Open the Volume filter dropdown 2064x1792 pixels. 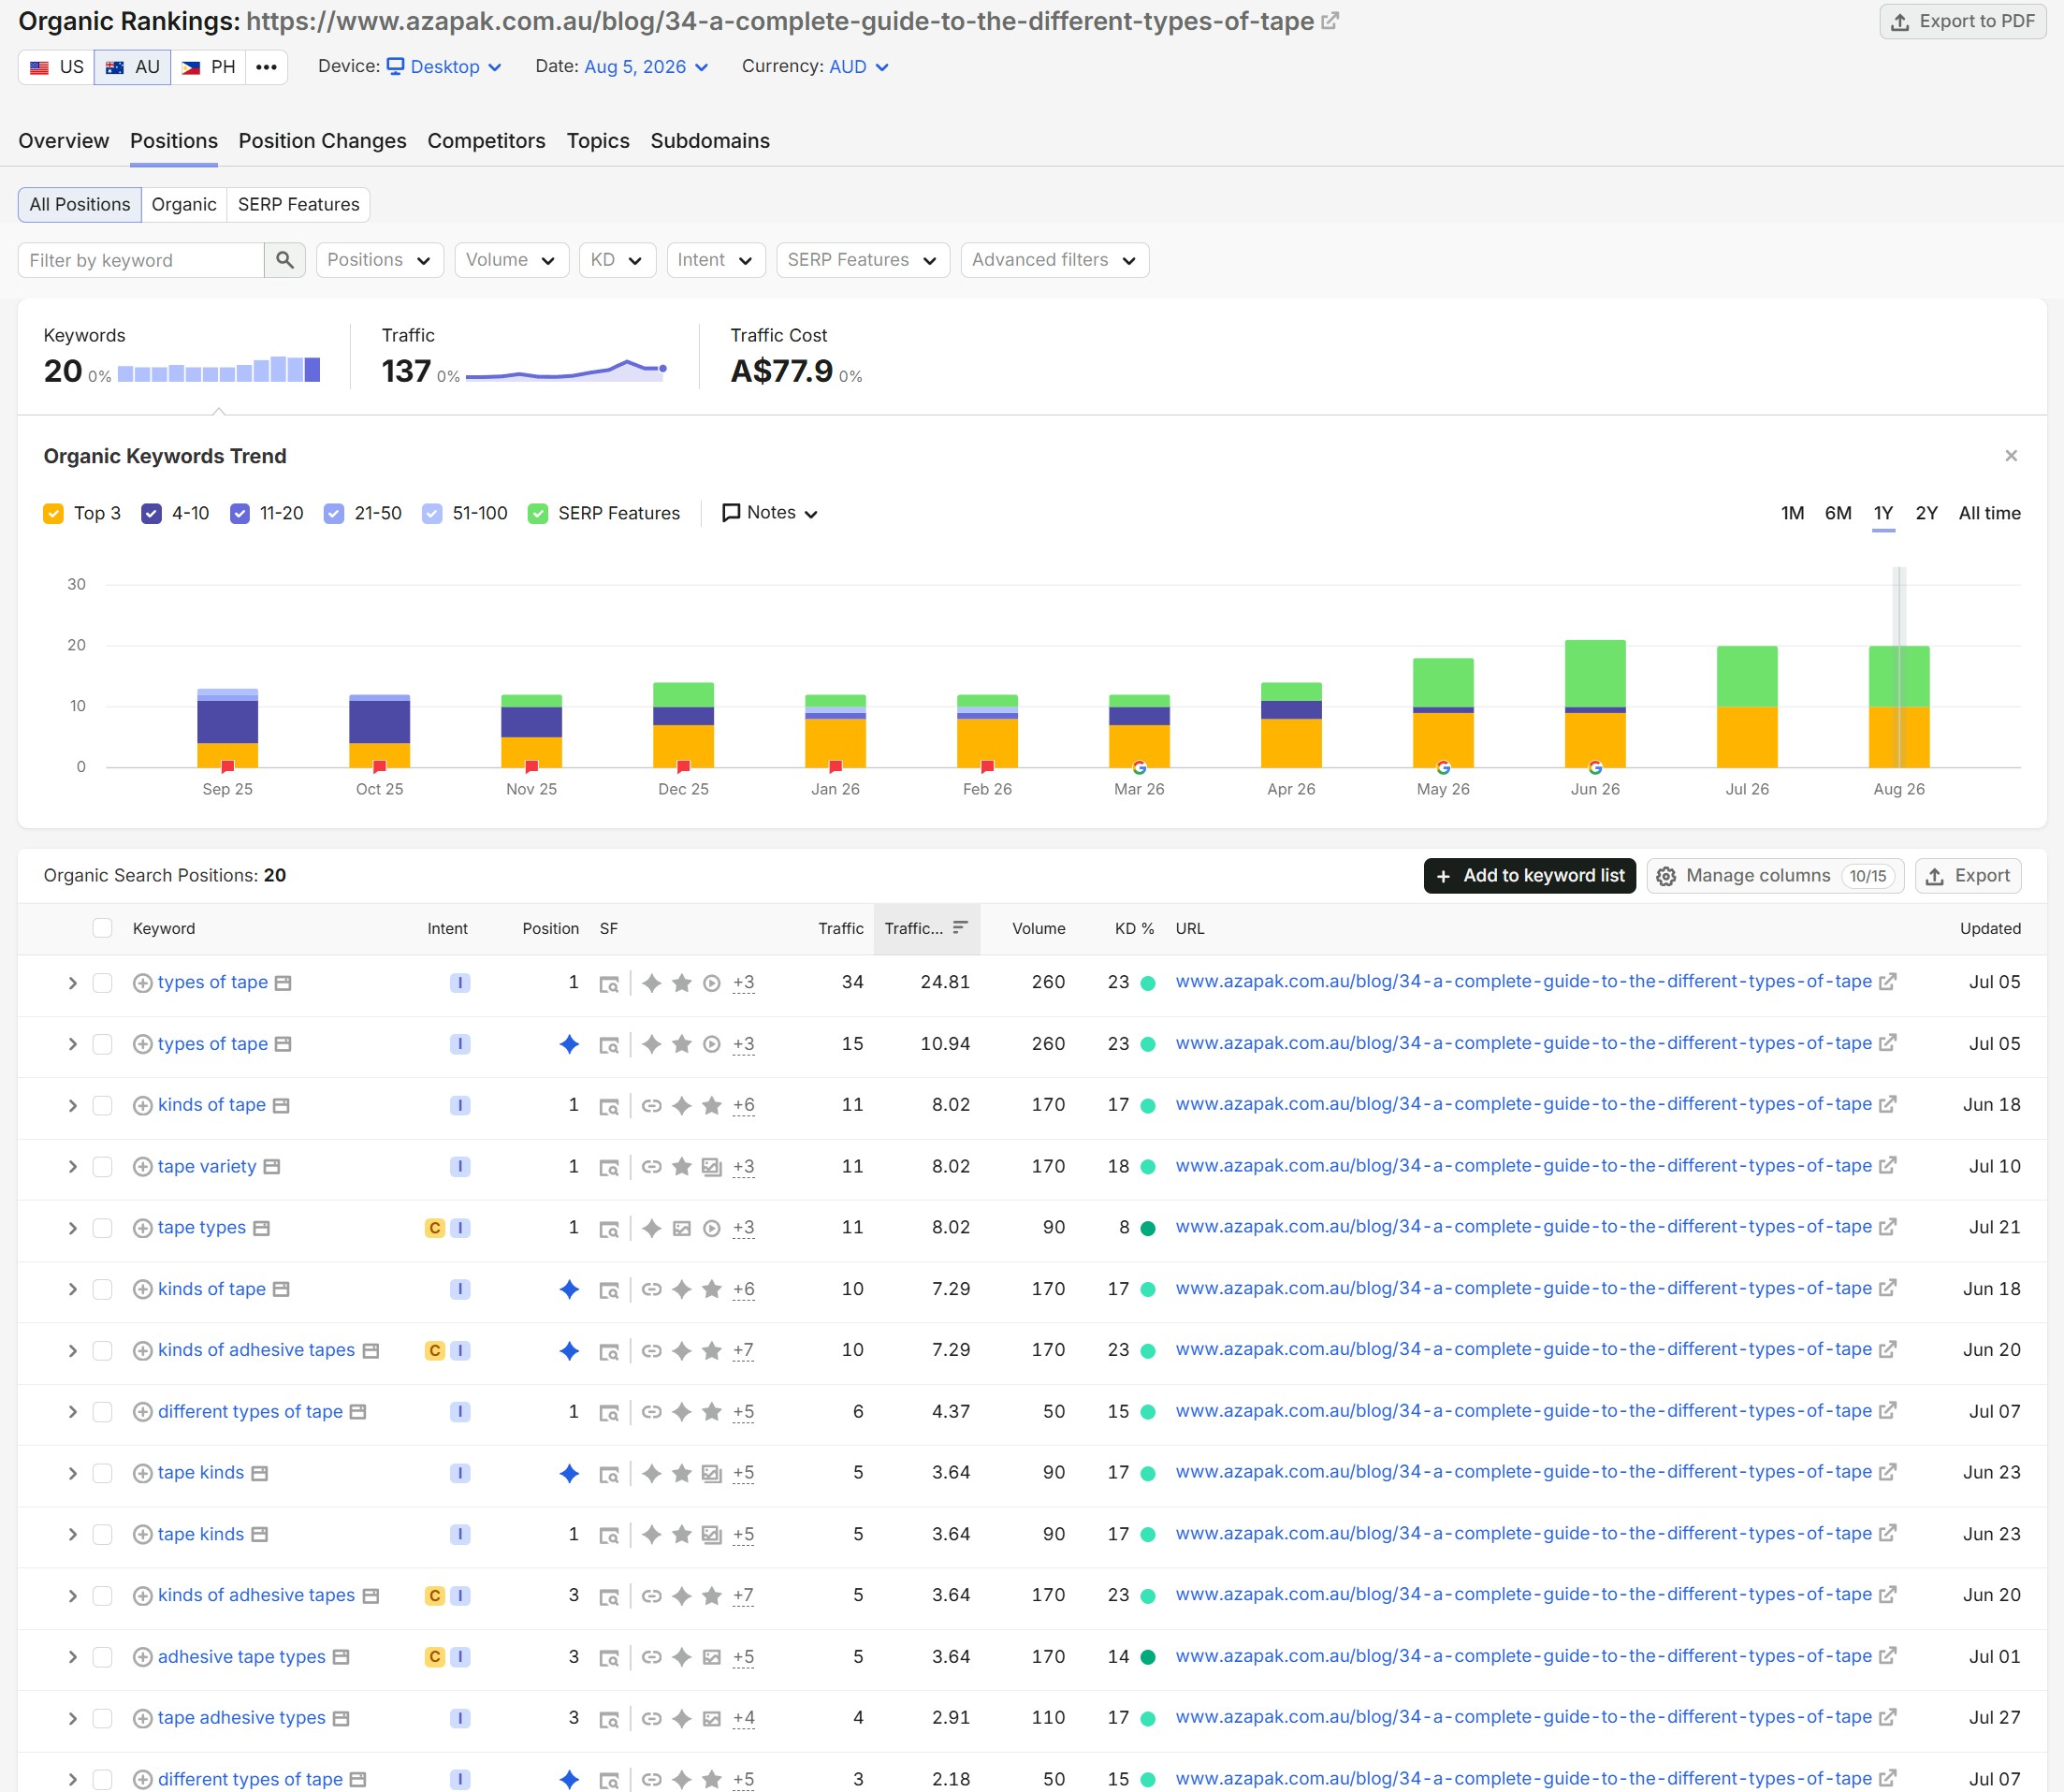pyautogui.click(x=512, y=260)
